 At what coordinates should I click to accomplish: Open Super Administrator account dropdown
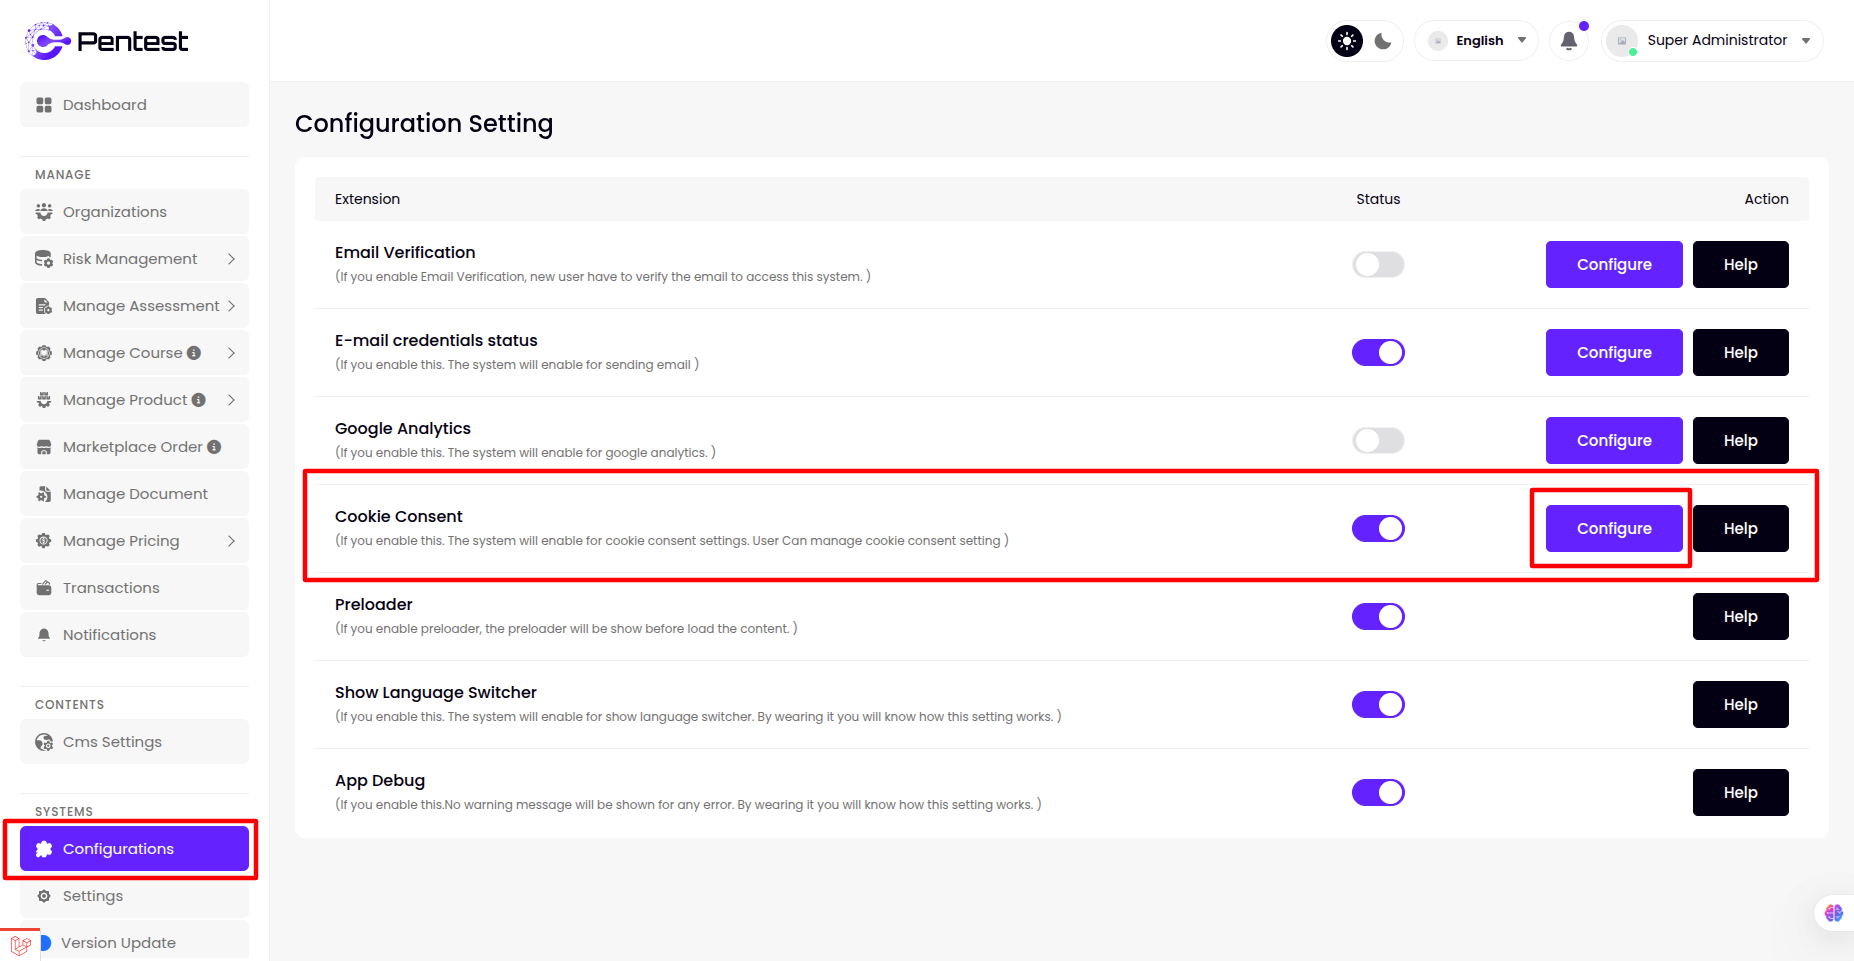click(1713, 41)
